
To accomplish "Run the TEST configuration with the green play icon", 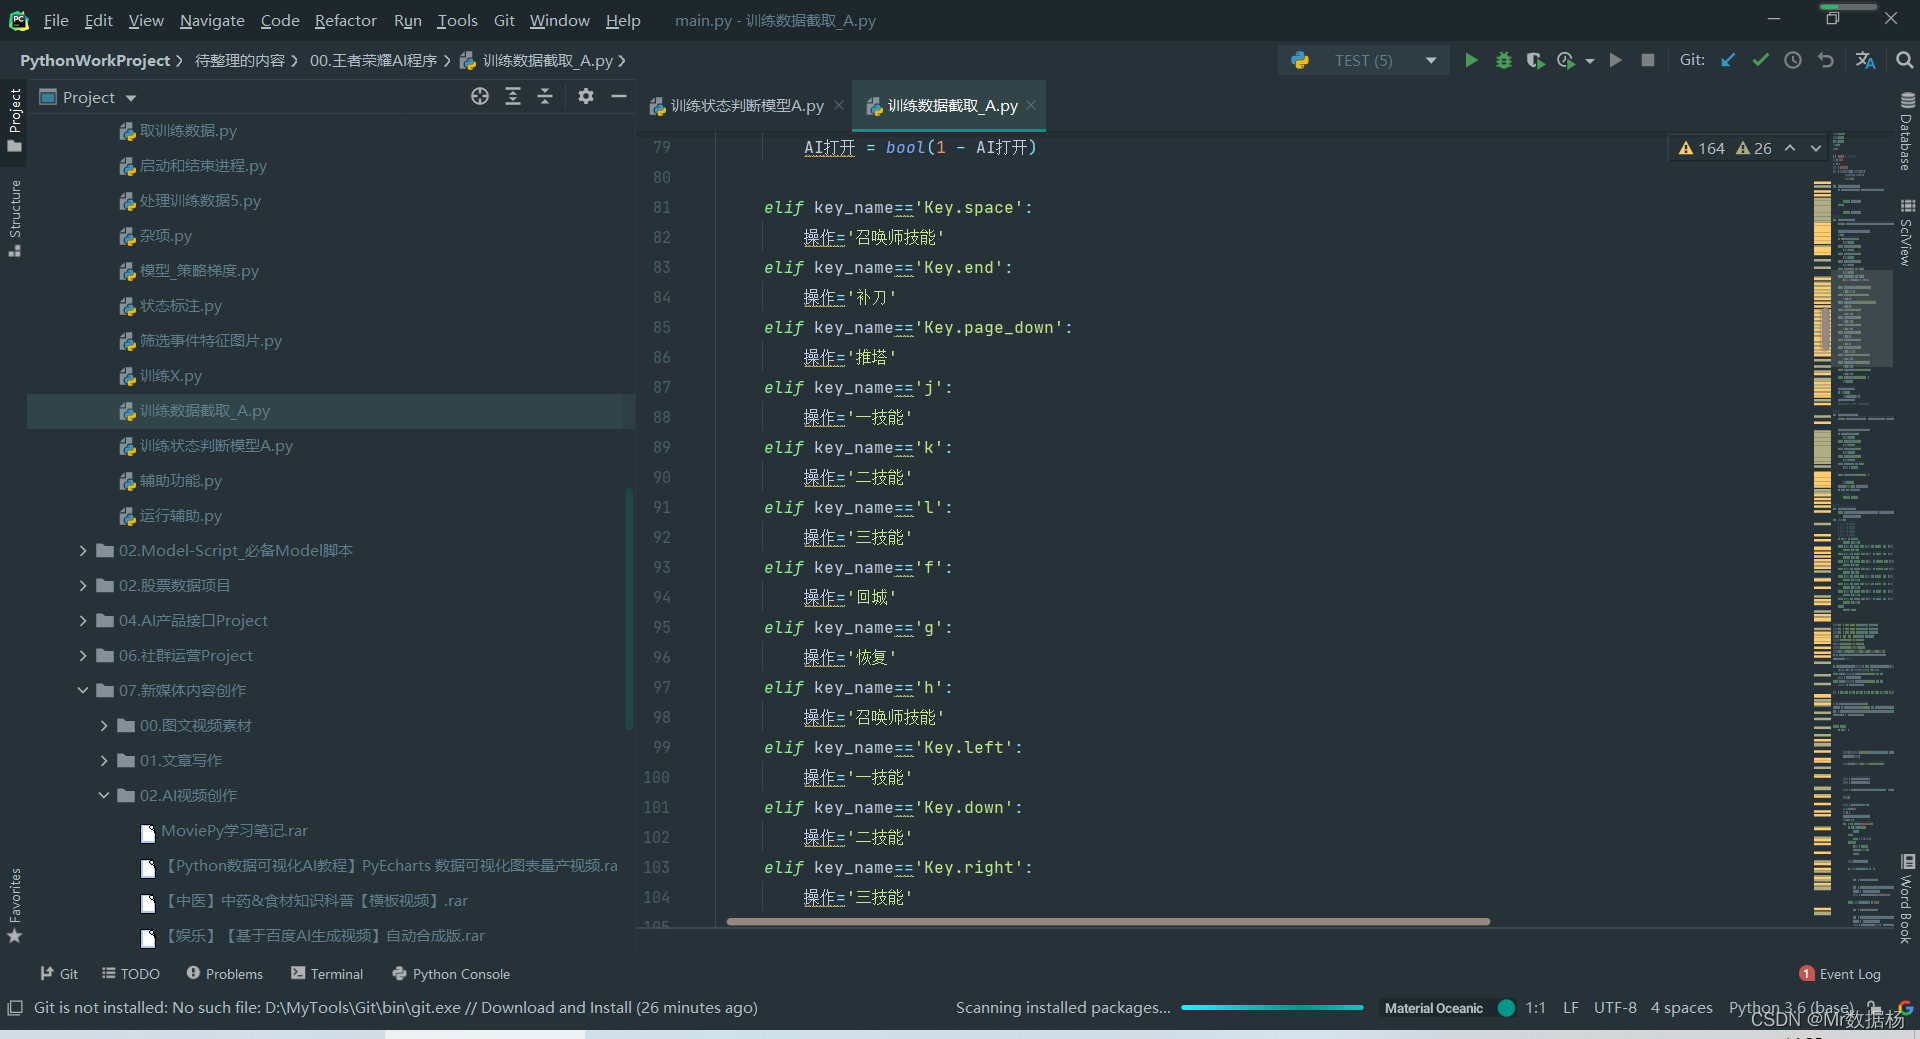I will click(x=1471, y=60).
